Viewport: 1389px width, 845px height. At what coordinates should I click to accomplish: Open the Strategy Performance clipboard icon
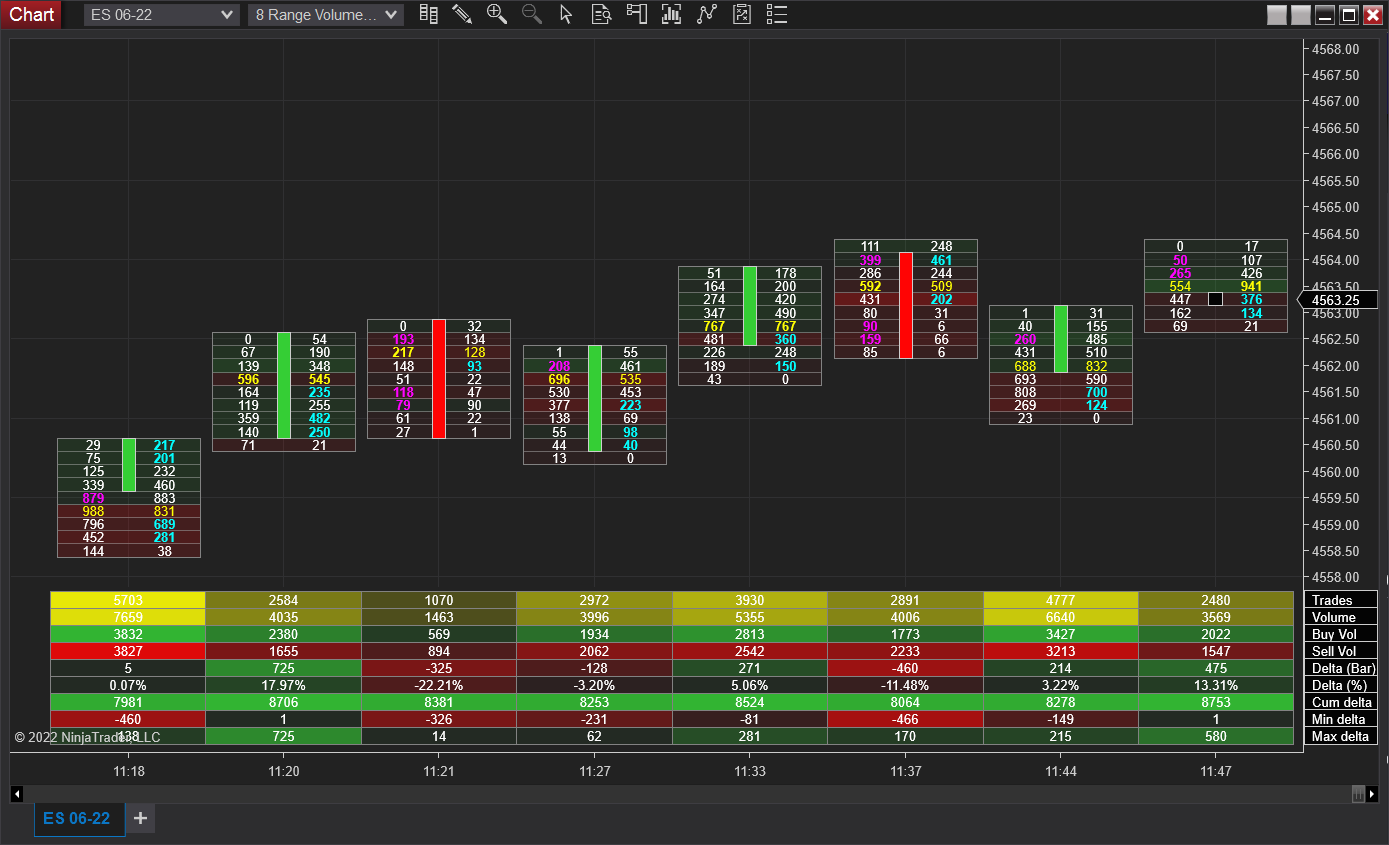pos(741,14)
